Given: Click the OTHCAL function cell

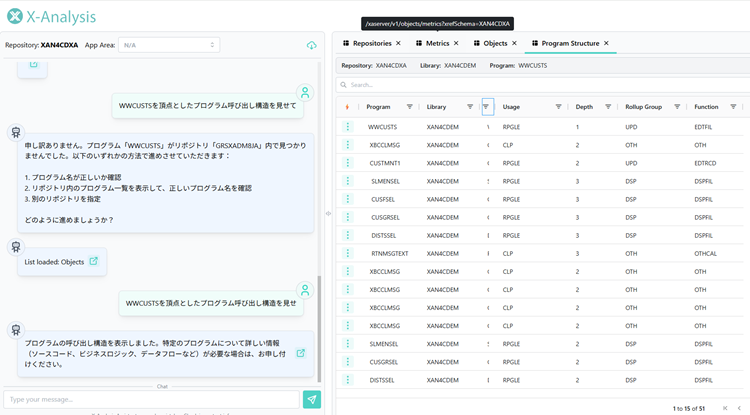Looking at the screenshot, I should pos(705,253).
